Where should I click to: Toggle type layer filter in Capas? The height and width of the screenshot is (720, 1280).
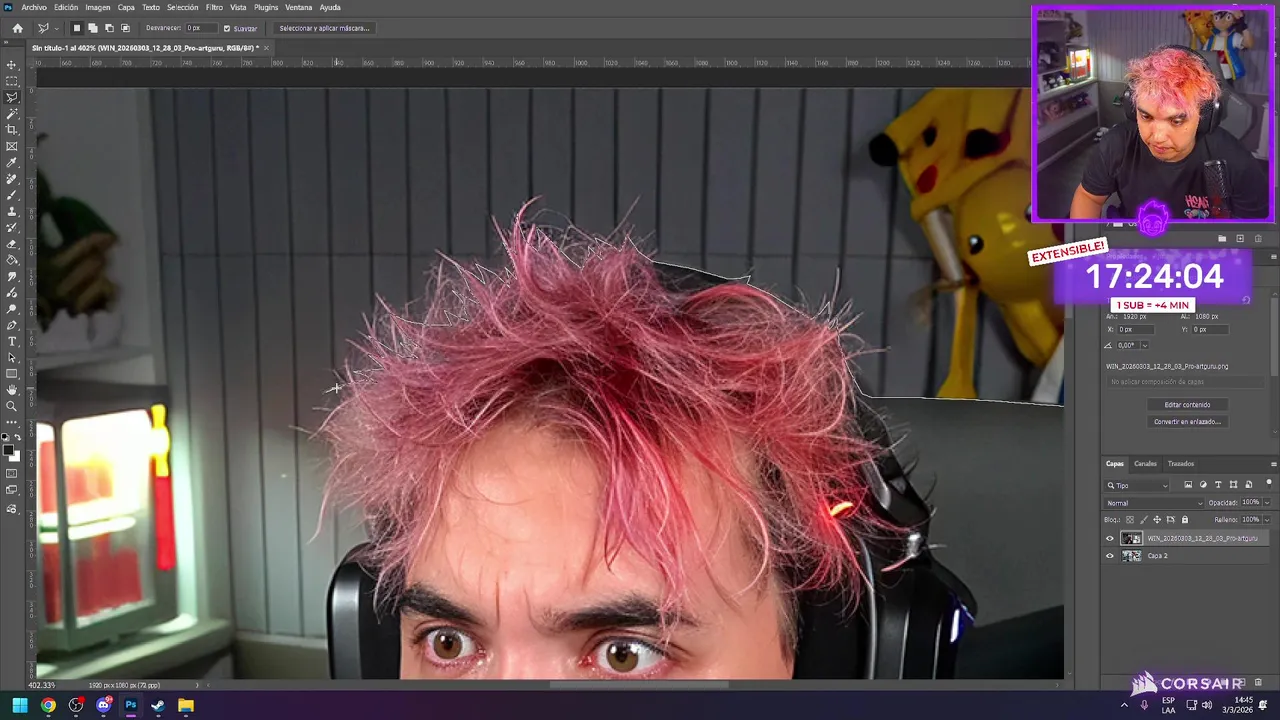(x=1218, y=485)
